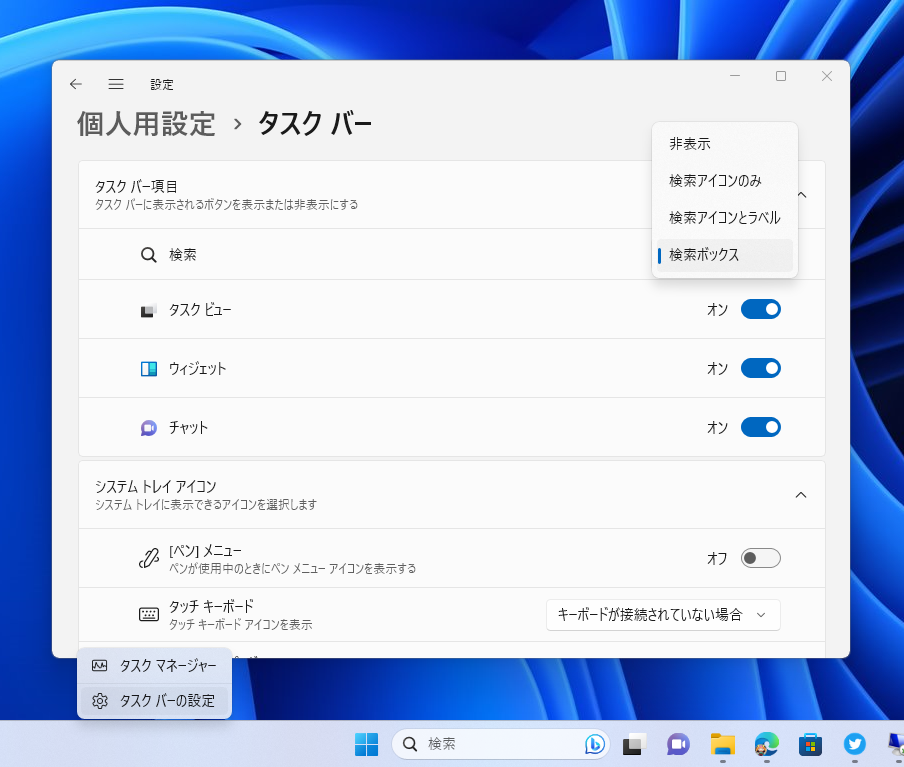Turn on the [ペン] メニュー toggle
This screenshot has width=904, height=767.
(761, 558)
